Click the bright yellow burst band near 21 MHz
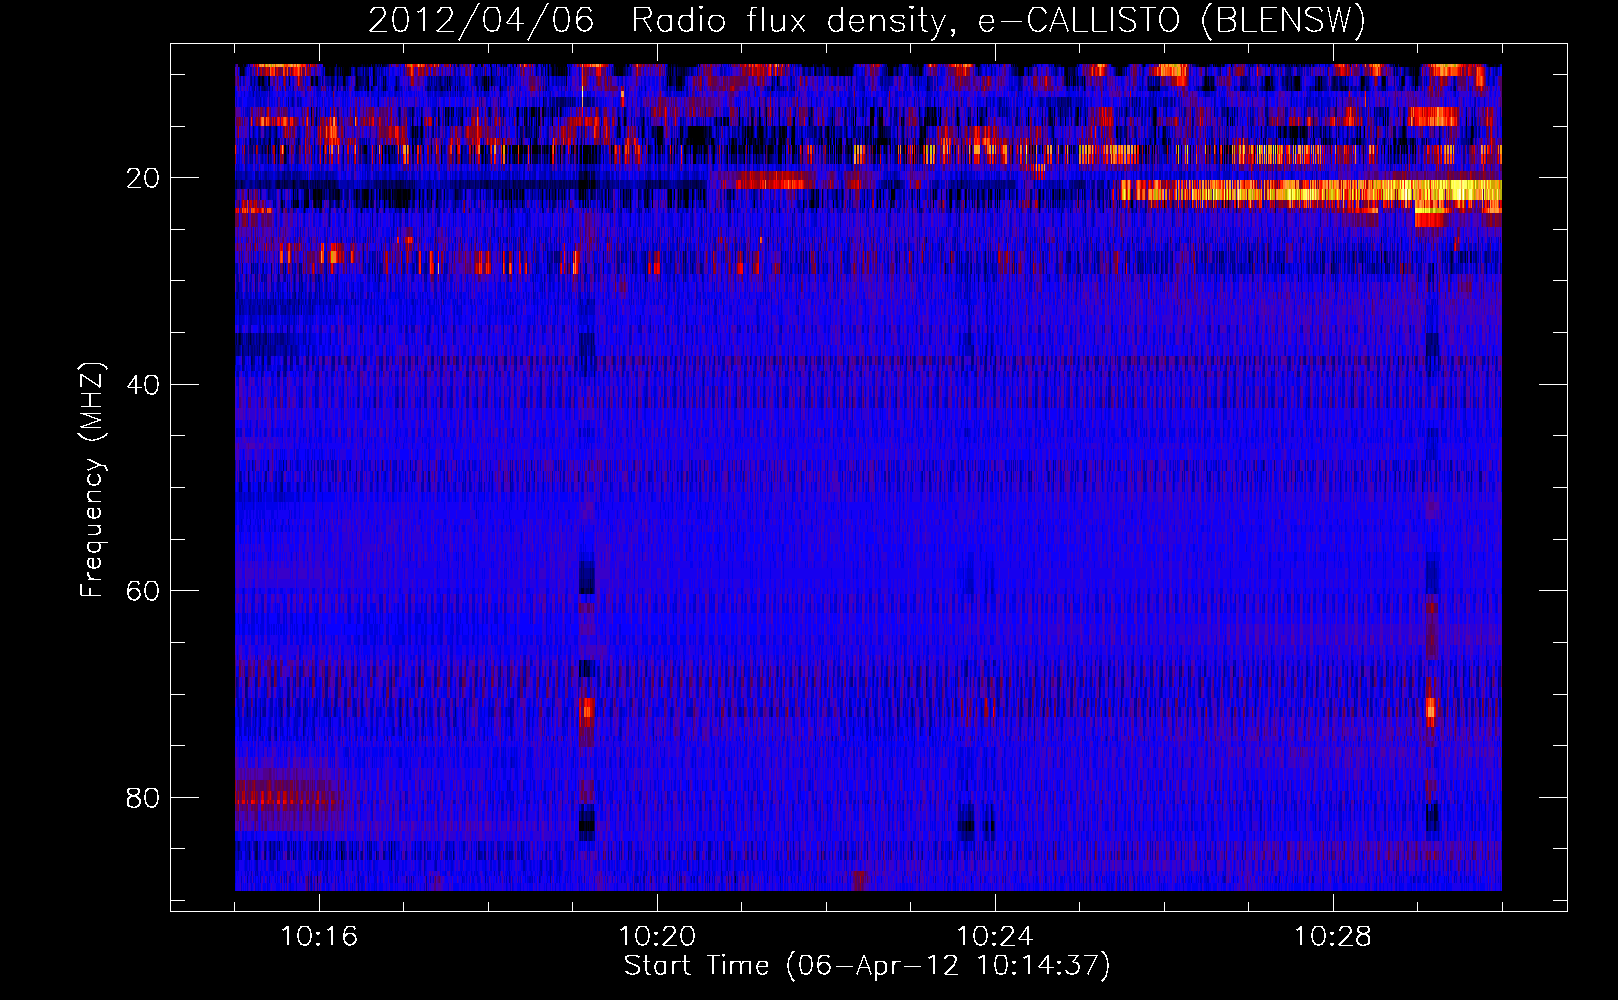This screenshot has width=1618, height=1000. (1310, 191)
